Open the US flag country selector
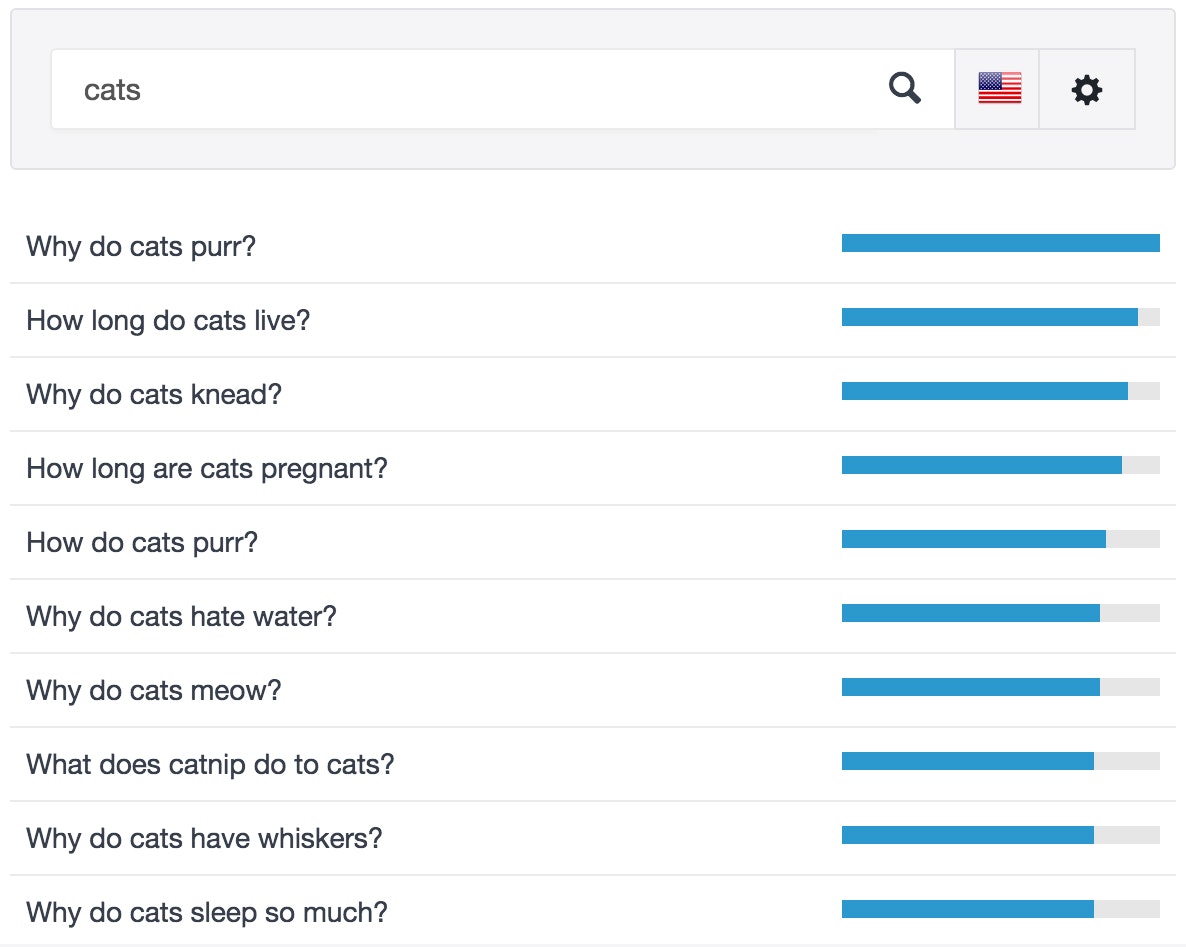The height and width of the screenshot is (947, 1186). tap(999, 89)
